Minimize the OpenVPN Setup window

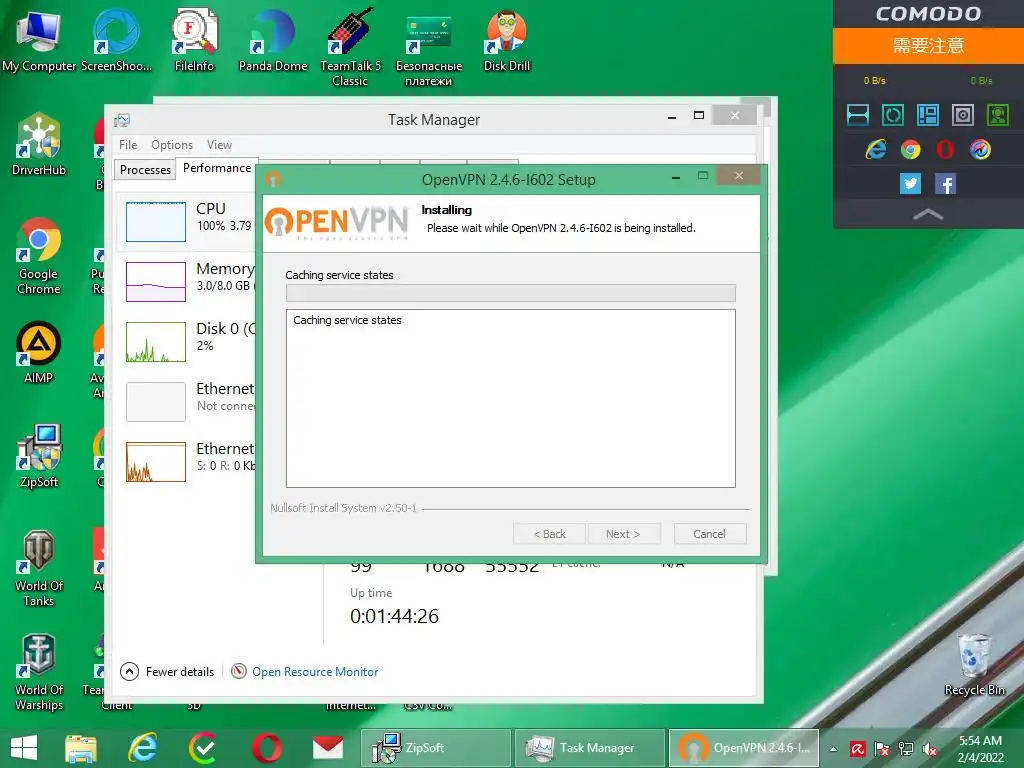coord(676,177)
